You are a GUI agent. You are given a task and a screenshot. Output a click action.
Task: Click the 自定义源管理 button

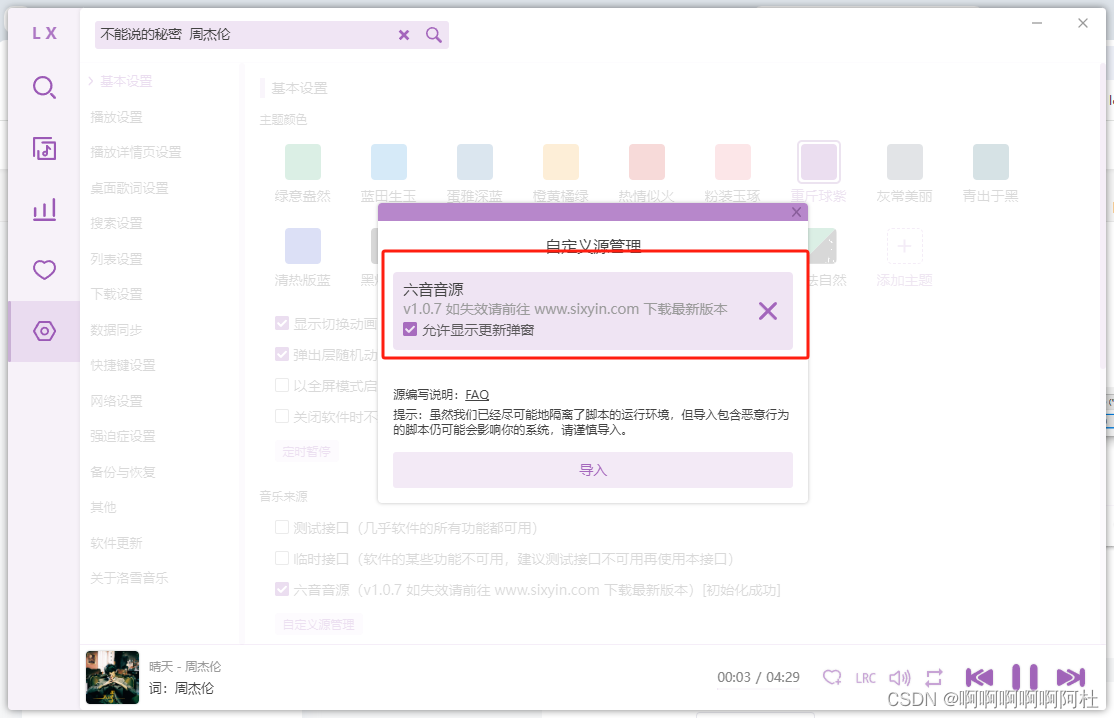[318, 624]
